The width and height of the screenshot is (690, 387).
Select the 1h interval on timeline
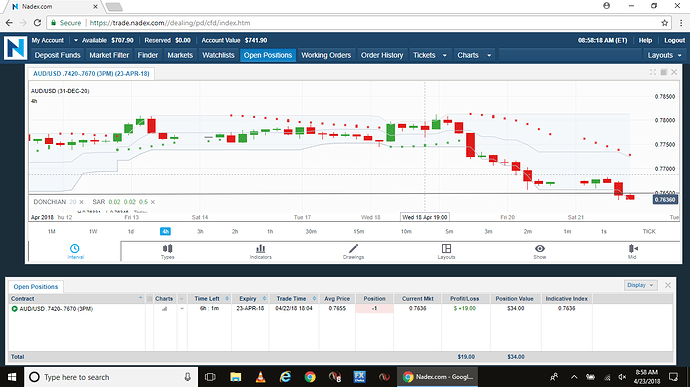pos(270,232)
